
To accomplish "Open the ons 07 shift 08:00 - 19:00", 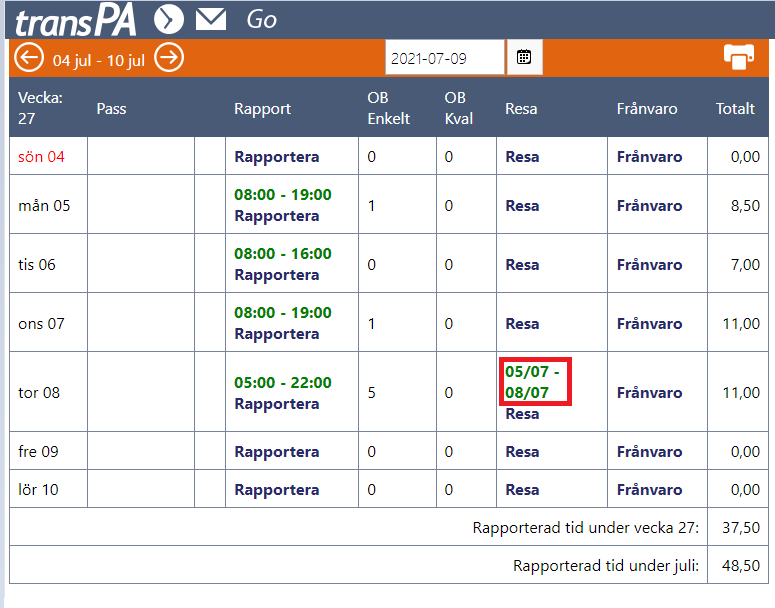I will click(x=283, y=312).
